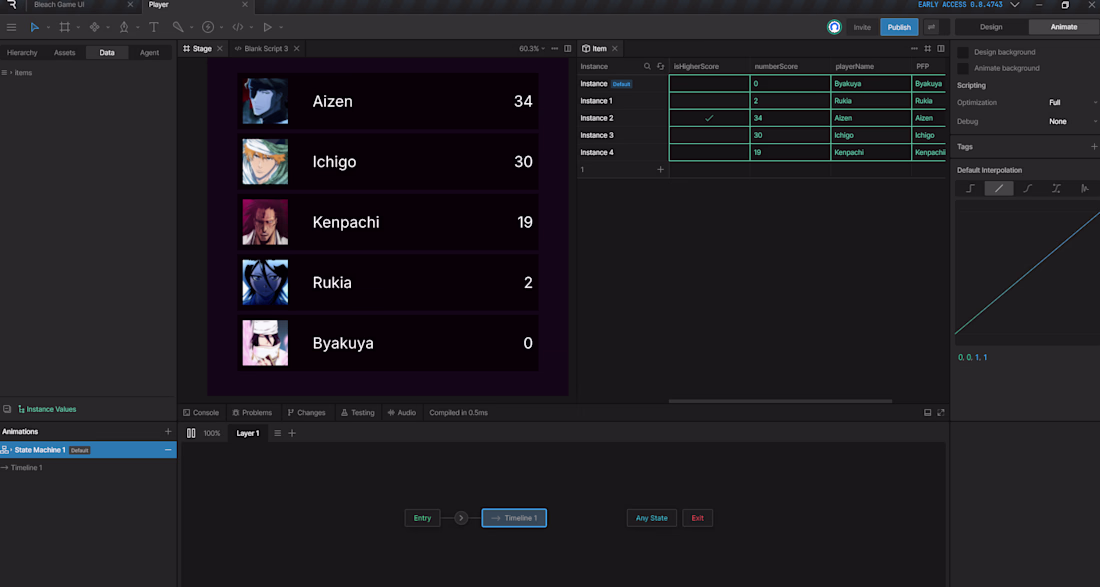Open the hamburger main menu
1100x587 pixels.
[x=11, y=27]
